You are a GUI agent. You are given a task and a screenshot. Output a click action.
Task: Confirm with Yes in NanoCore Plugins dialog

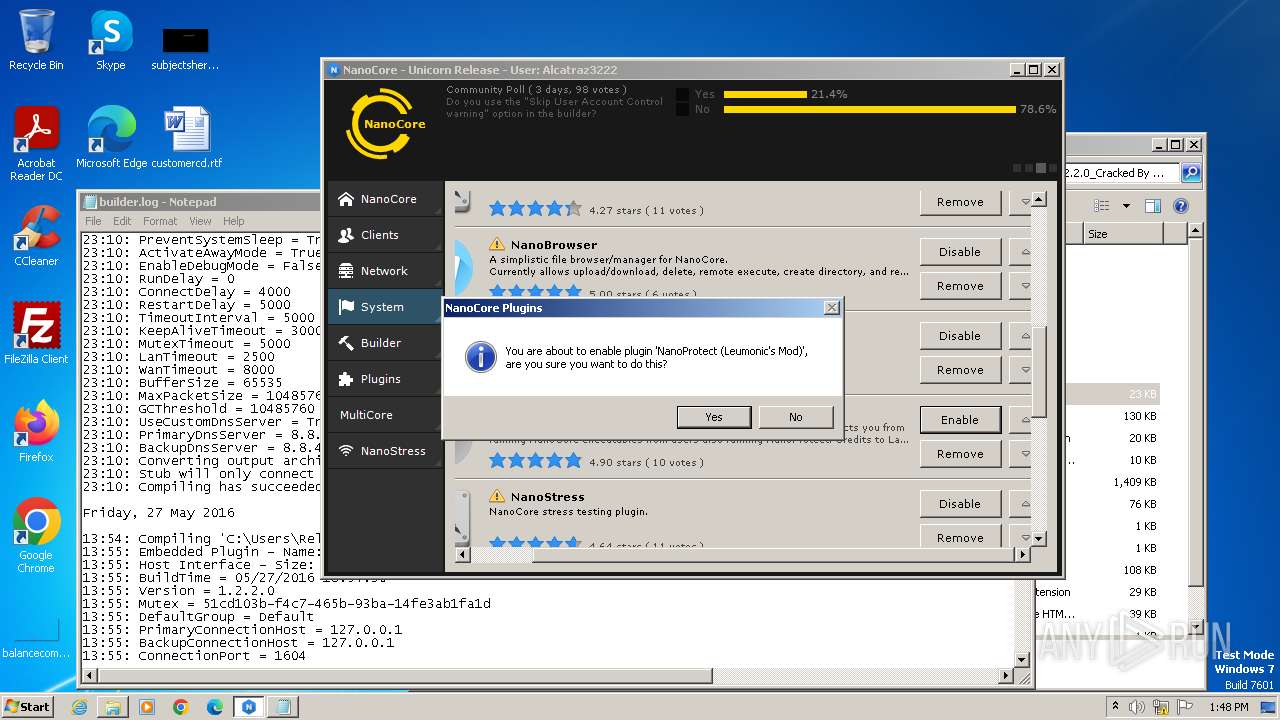click(714, 417)
